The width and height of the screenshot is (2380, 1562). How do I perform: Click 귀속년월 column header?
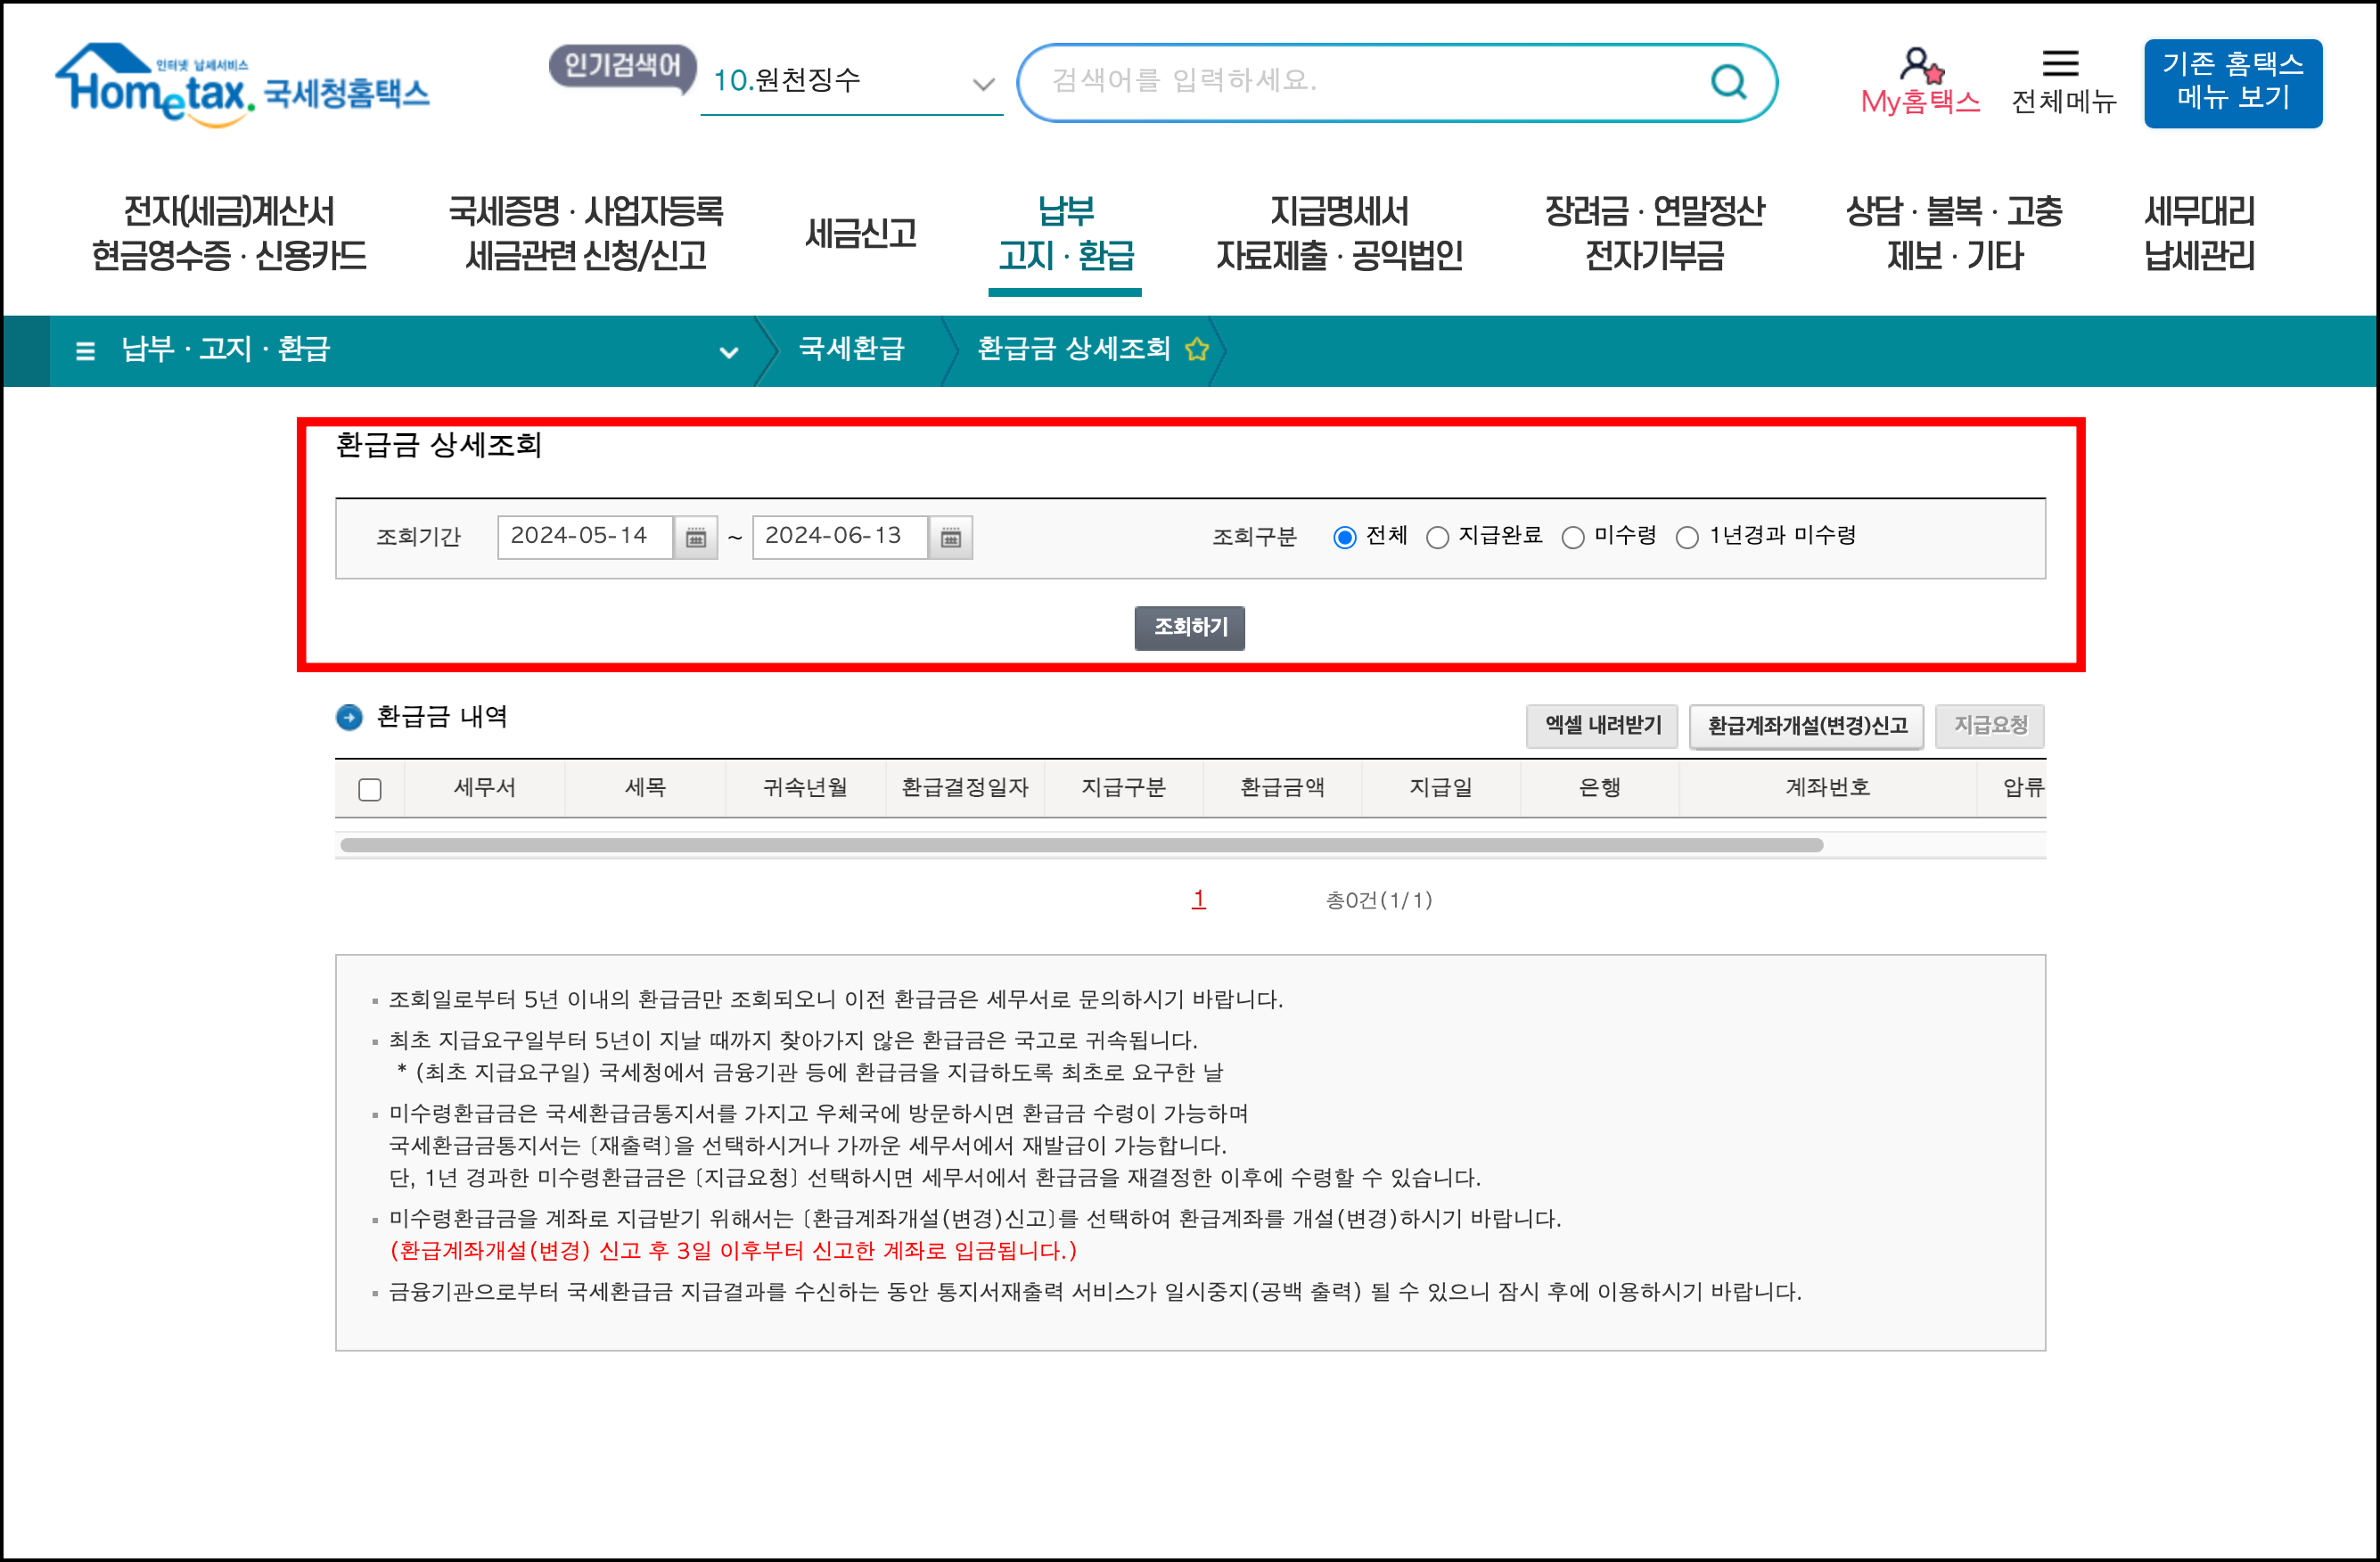point(805,788)
